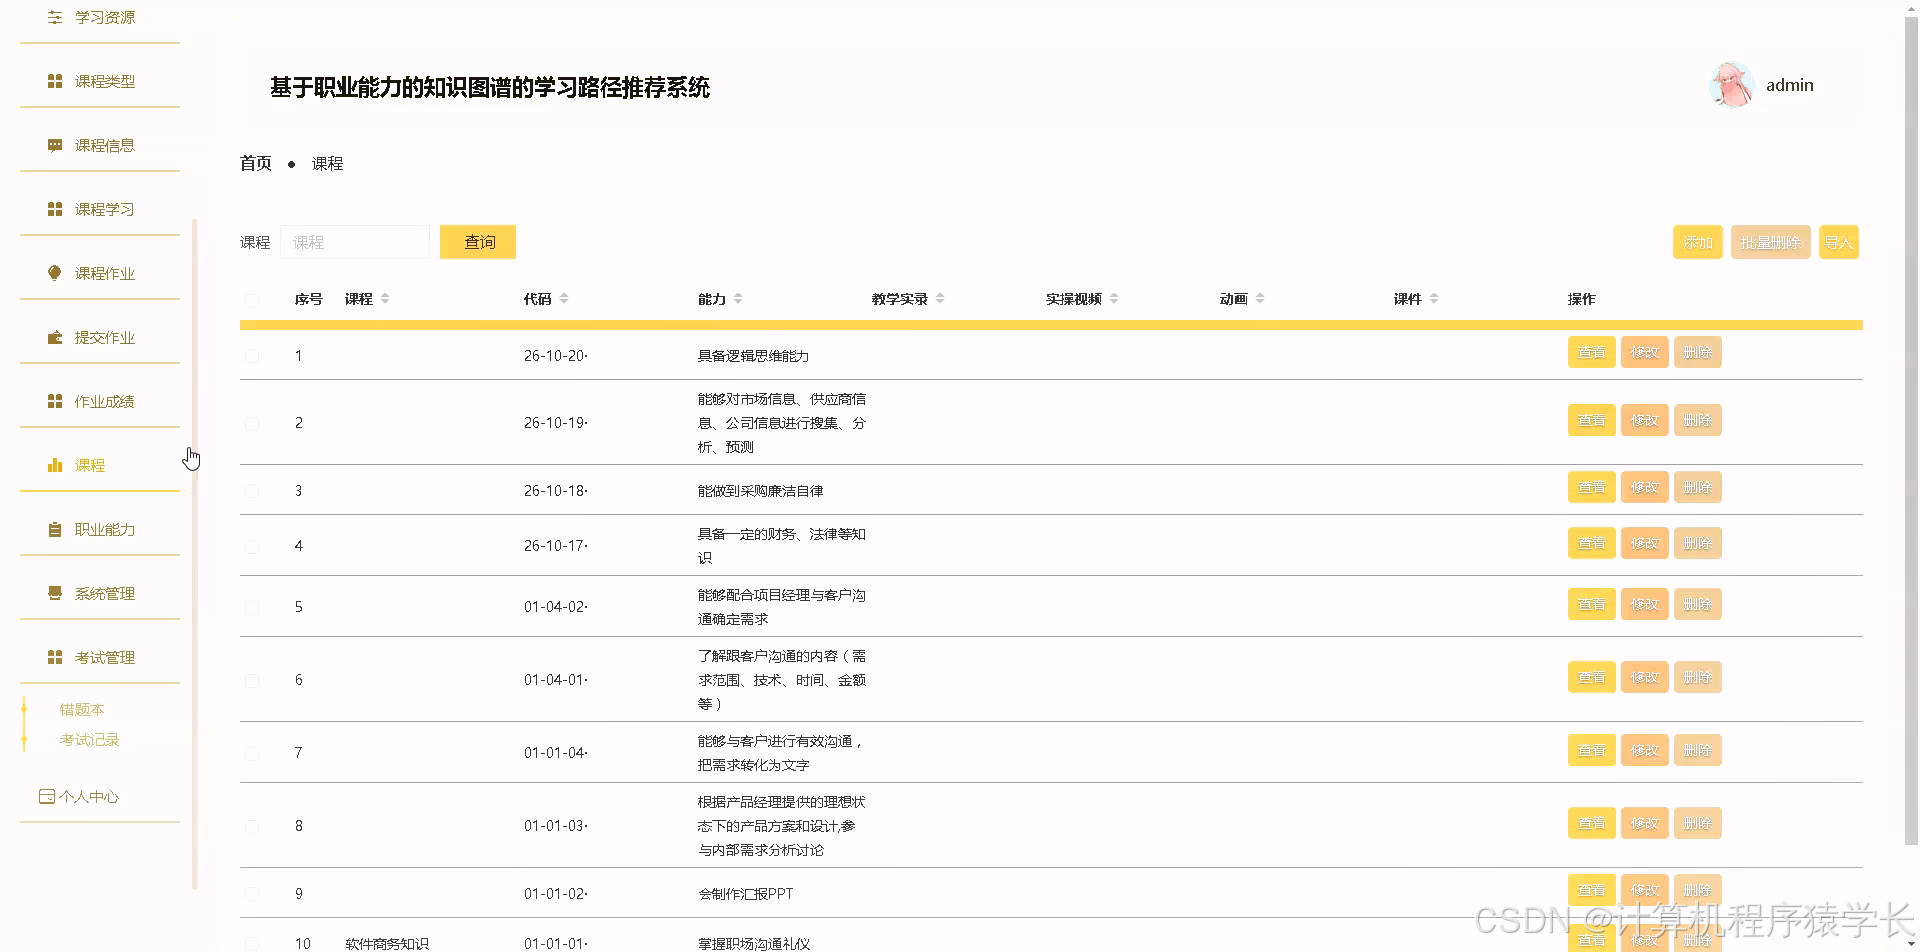Check the checkbox for row 5
Screen dimensions: 1920x952
252,606
